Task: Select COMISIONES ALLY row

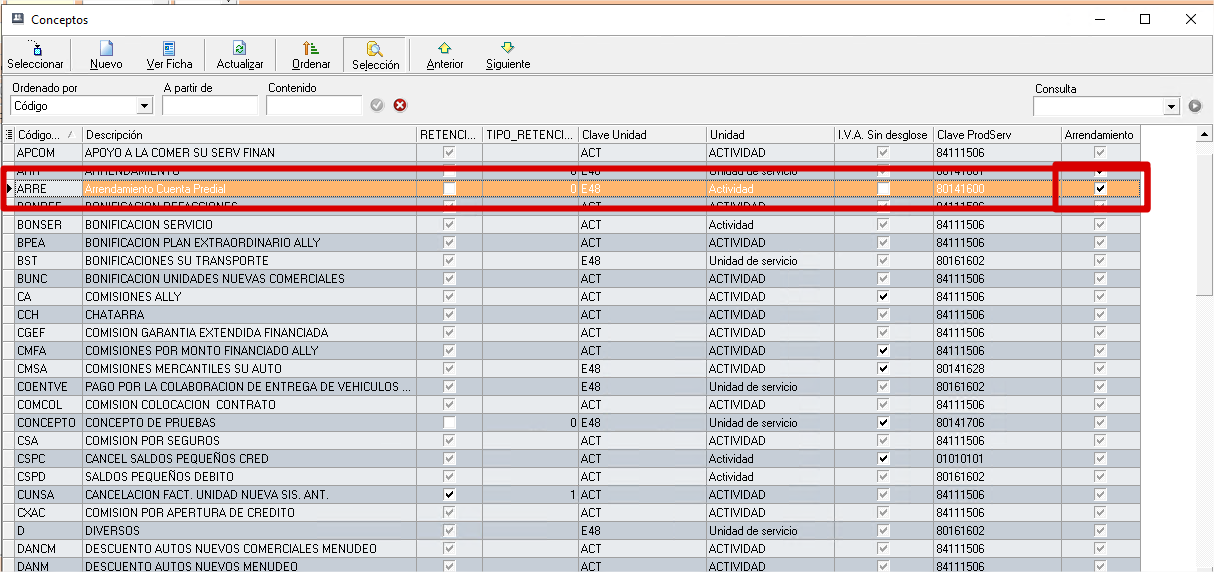Action: pyautogui.click(x=572, y=296)
